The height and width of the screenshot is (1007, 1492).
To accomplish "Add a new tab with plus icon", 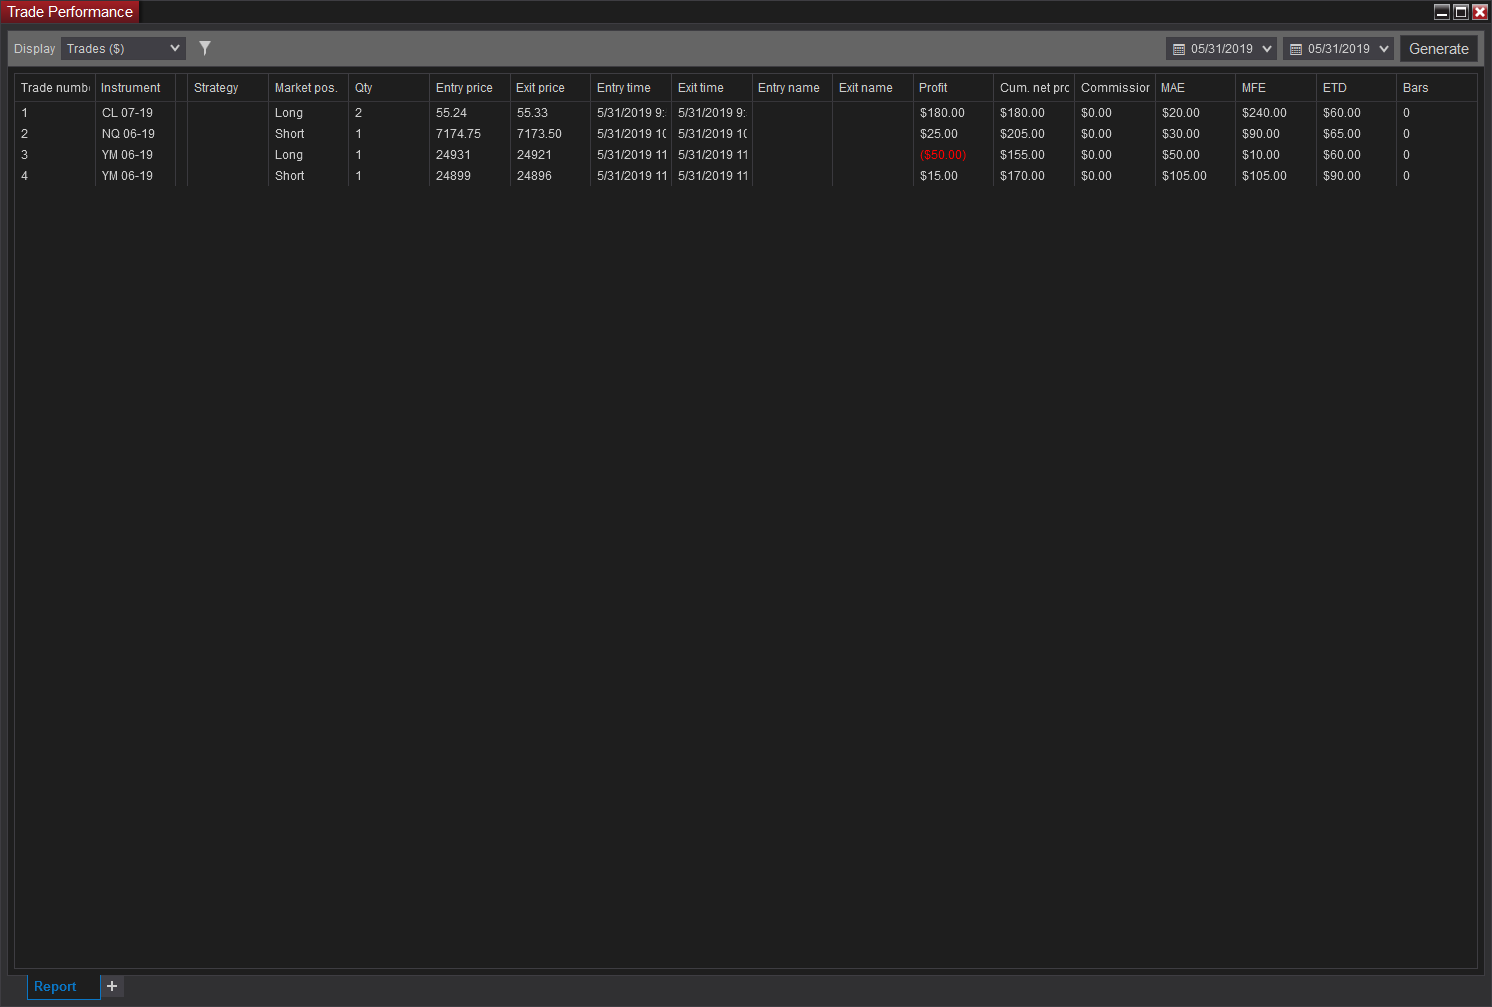I will [x=112, y=986].
